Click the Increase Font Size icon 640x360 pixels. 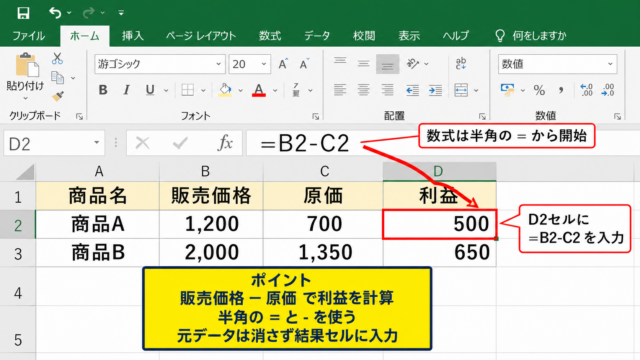[x=283, y=64]
